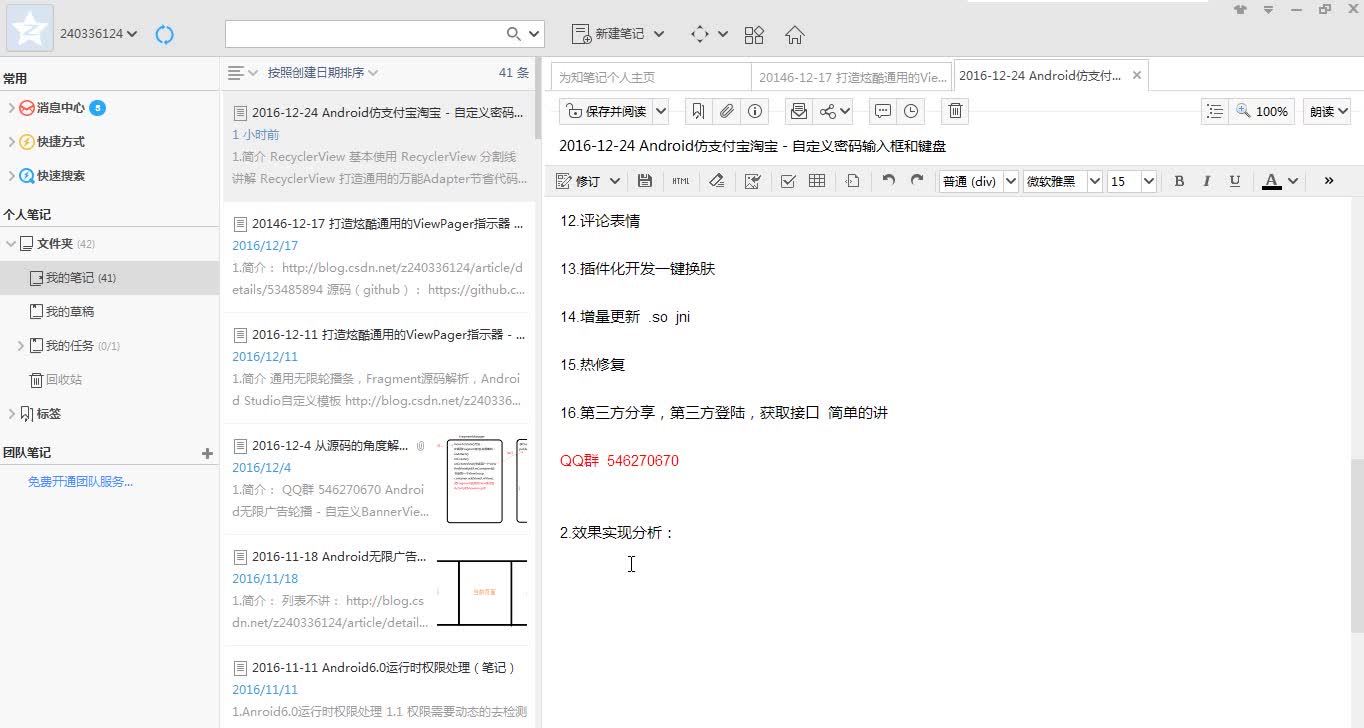Image resolution: width=1364 pixels, height=728 pixels.
Task: Delete the note with trash icon
Action: [x=956, y=111]
